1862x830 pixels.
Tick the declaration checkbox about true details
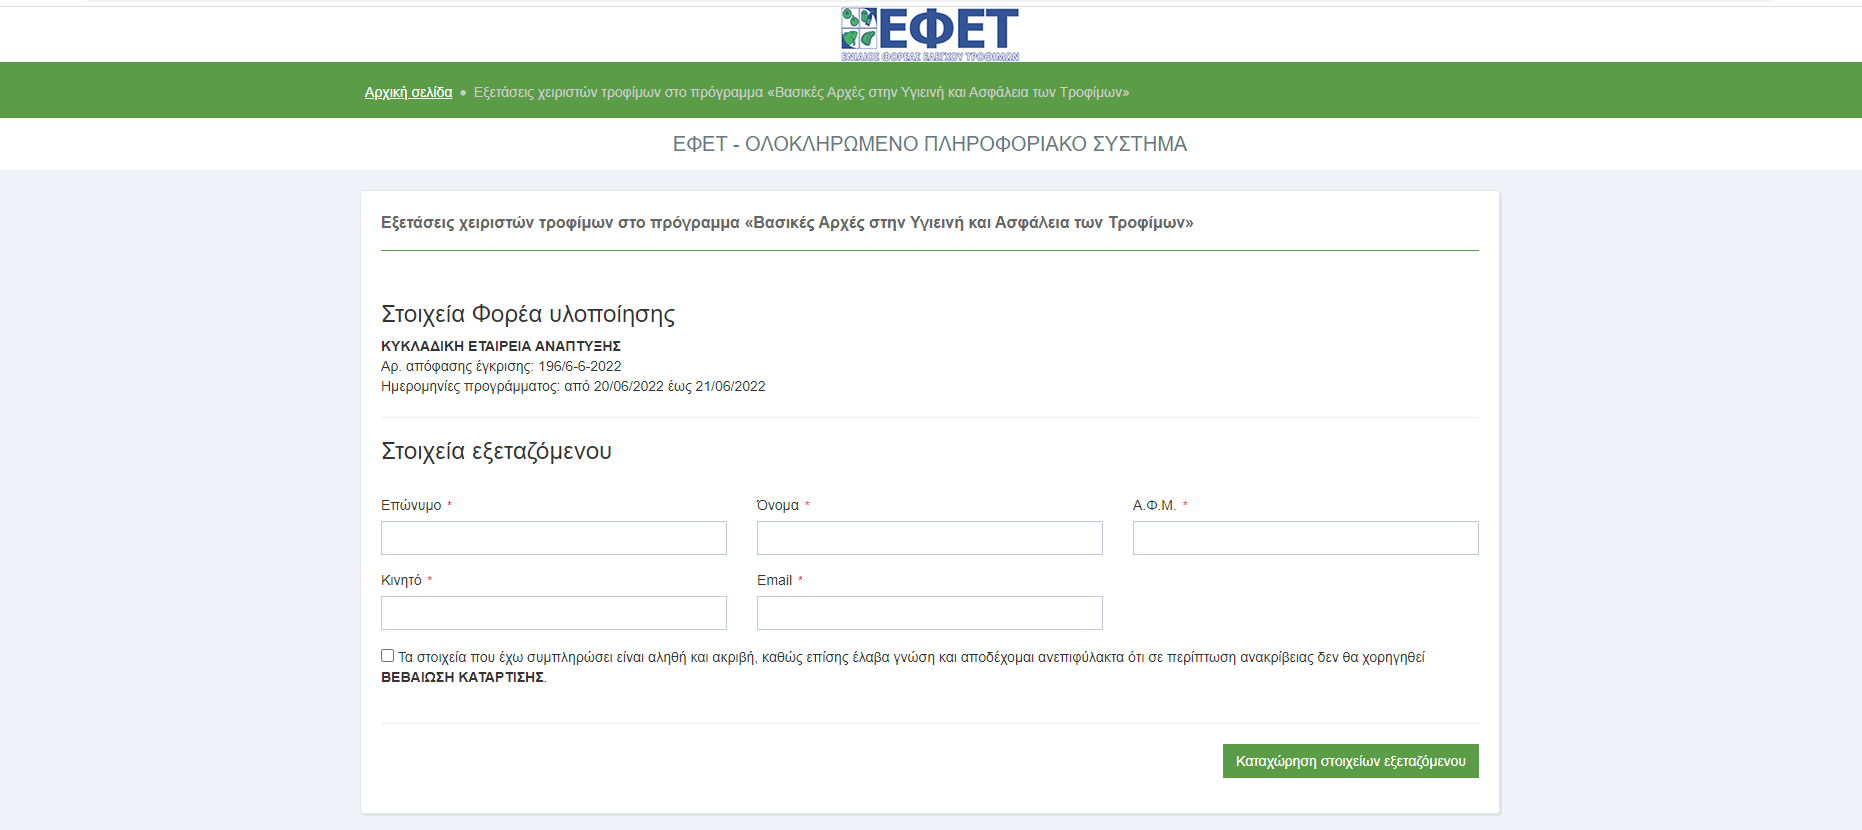387,656
